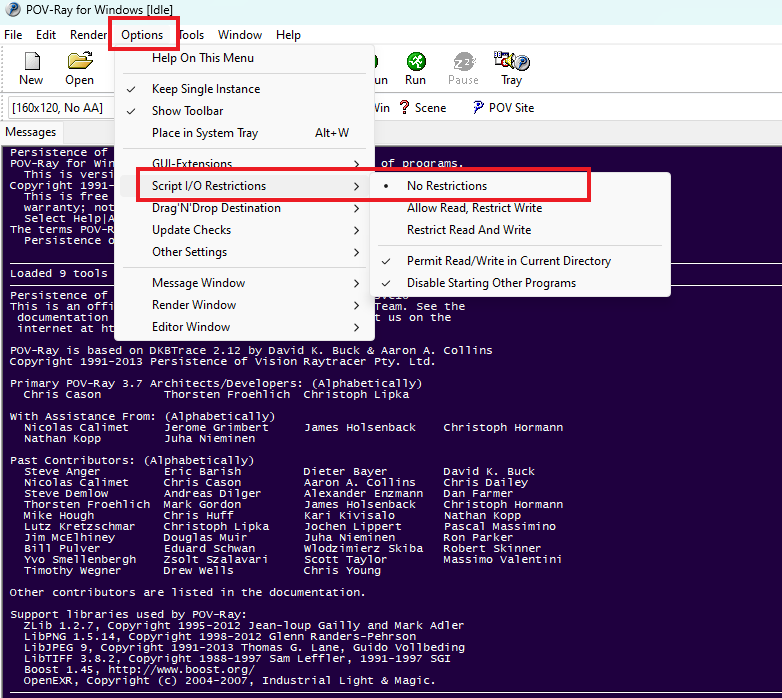Expand the Other Settings submenu
The width and height of the screenshot is (782, 698).
tap(244, 252)
